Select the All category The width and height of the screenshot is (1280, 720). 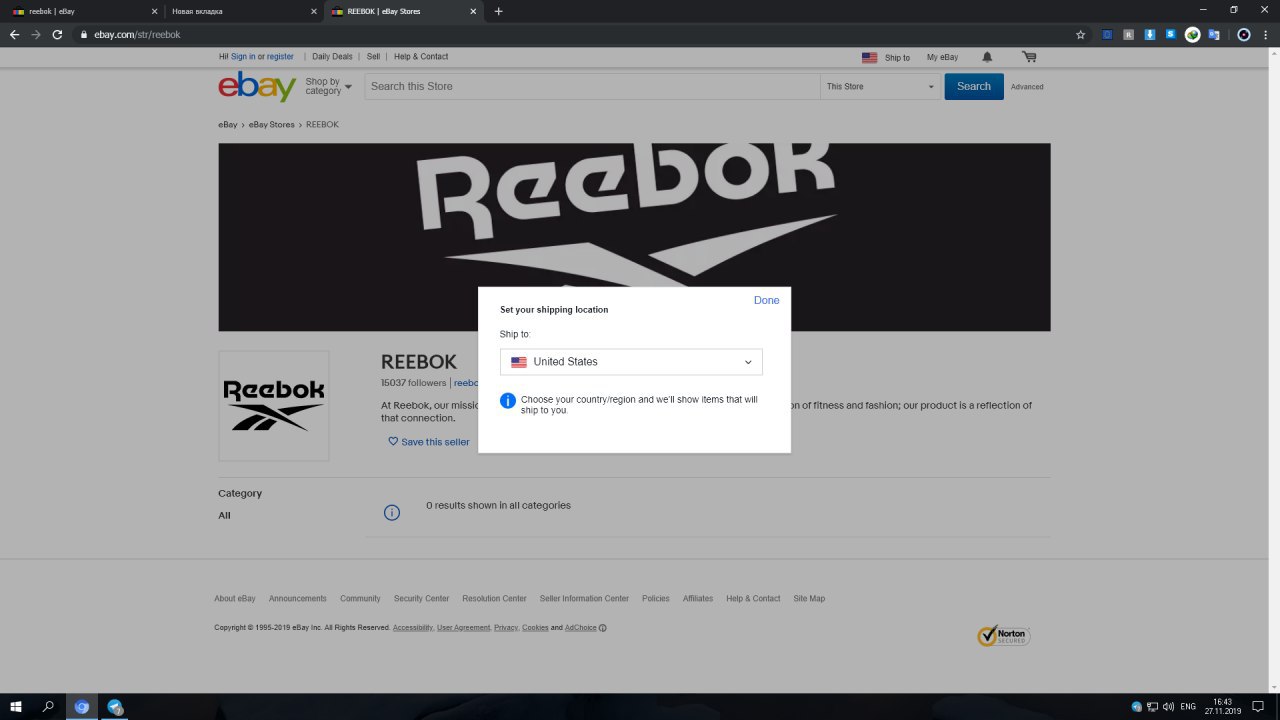pyautogui.click(x=224, y=516)
